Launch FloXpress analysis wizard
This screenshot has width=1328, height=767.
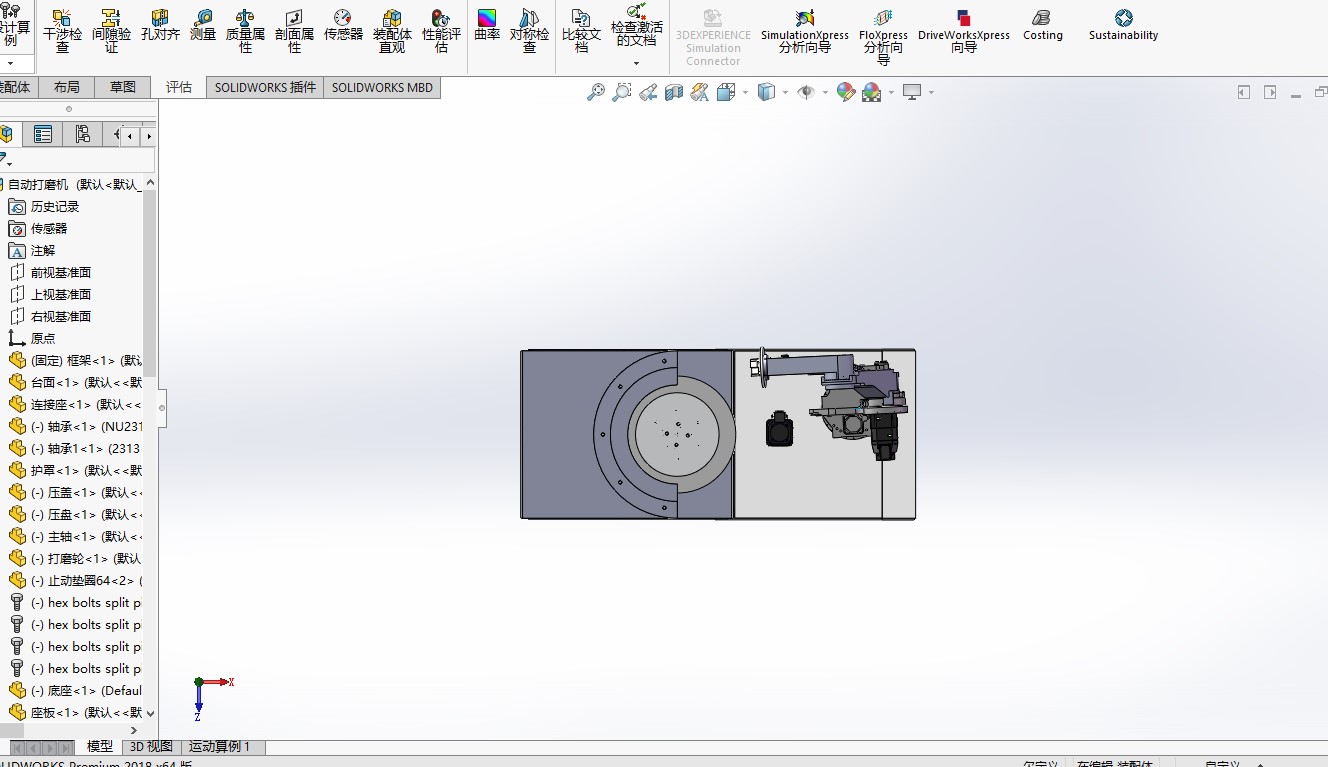tap(883, 37)
